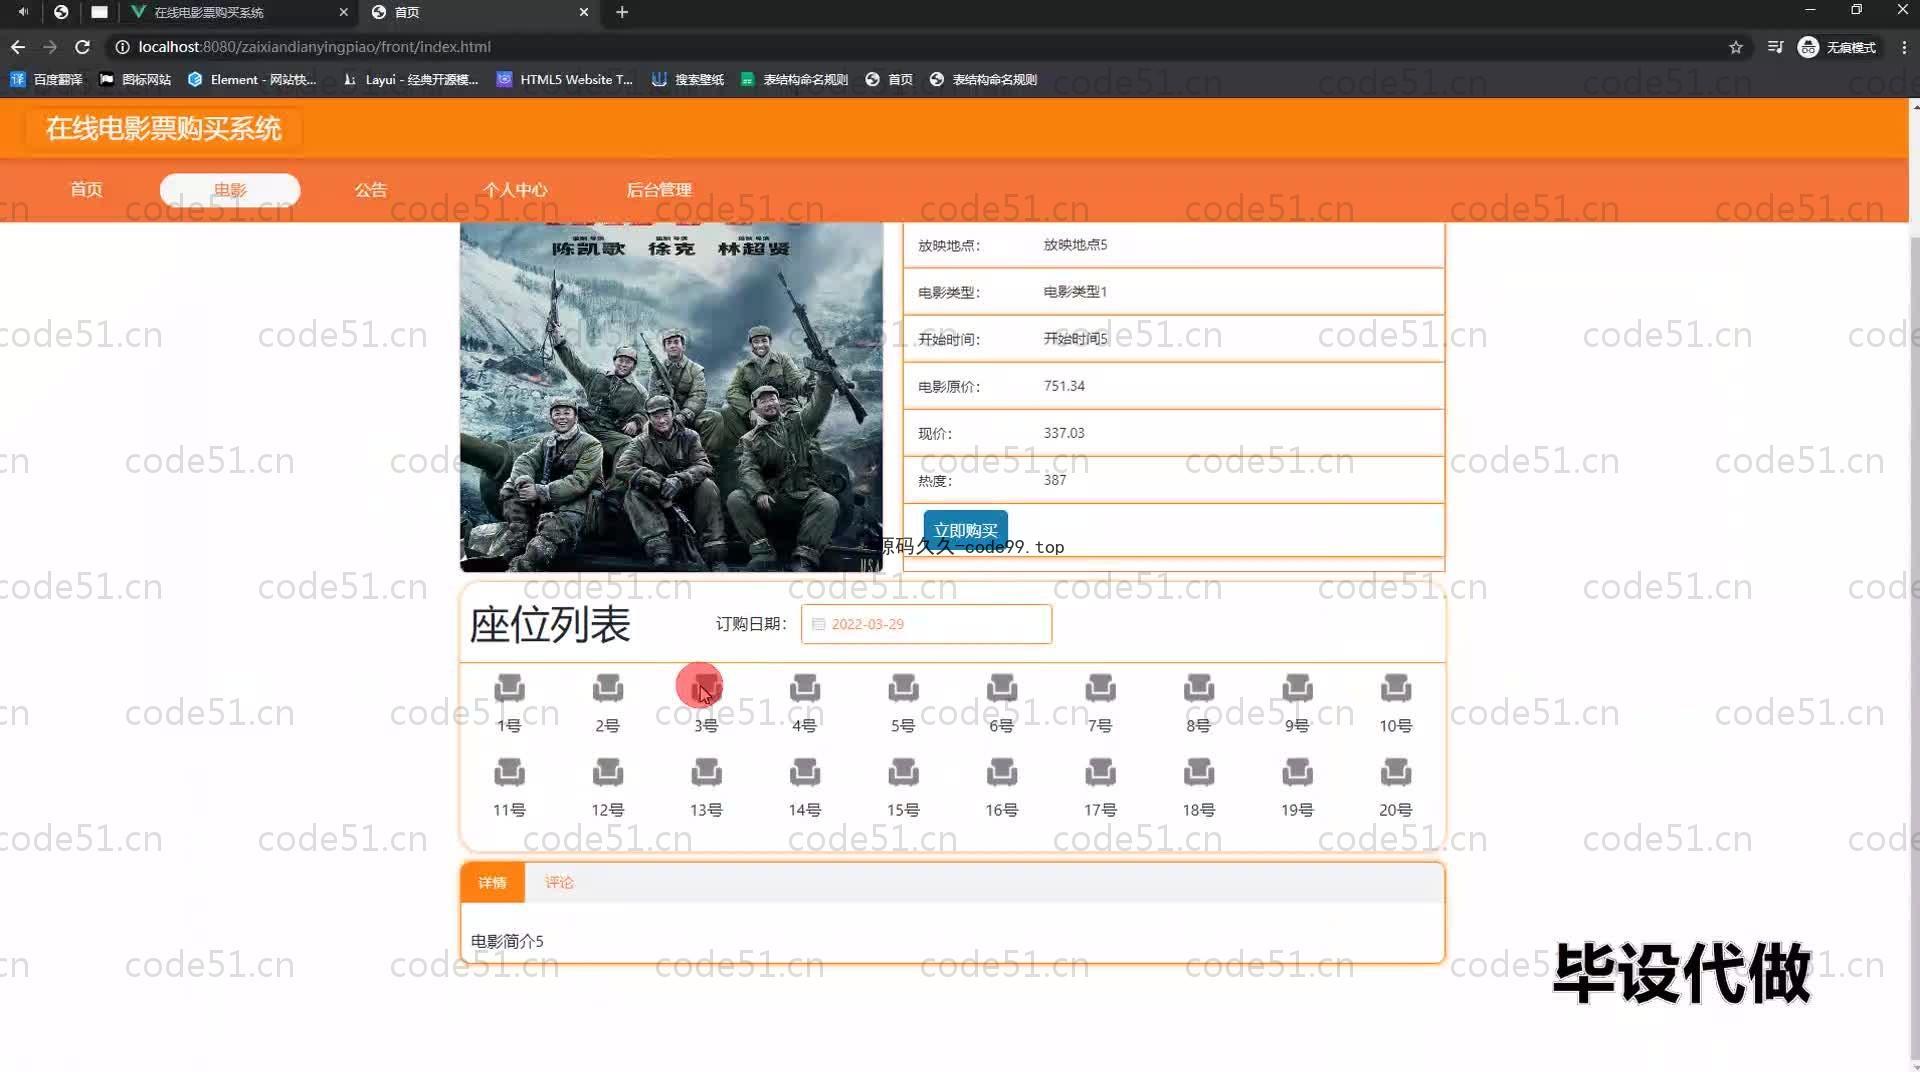The width and height of the screenshot is (1920, 1072).
Task: Switch to 详情 tab
Action: (492, 883)
